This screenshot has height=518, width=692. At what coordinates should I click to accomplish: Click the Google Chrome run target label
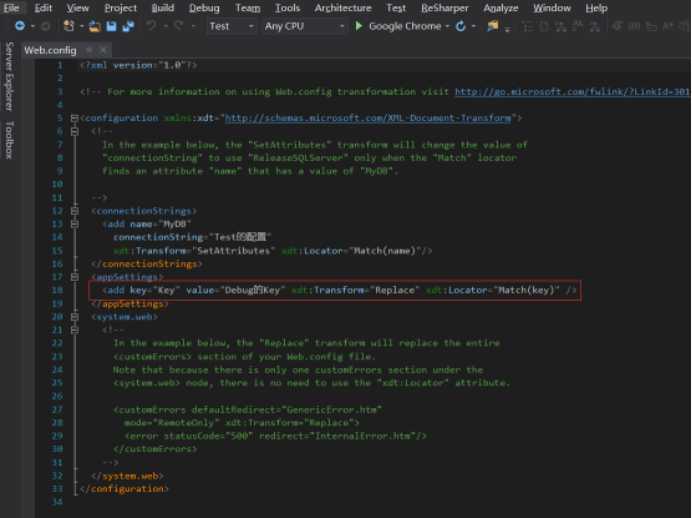coord(405,26)
